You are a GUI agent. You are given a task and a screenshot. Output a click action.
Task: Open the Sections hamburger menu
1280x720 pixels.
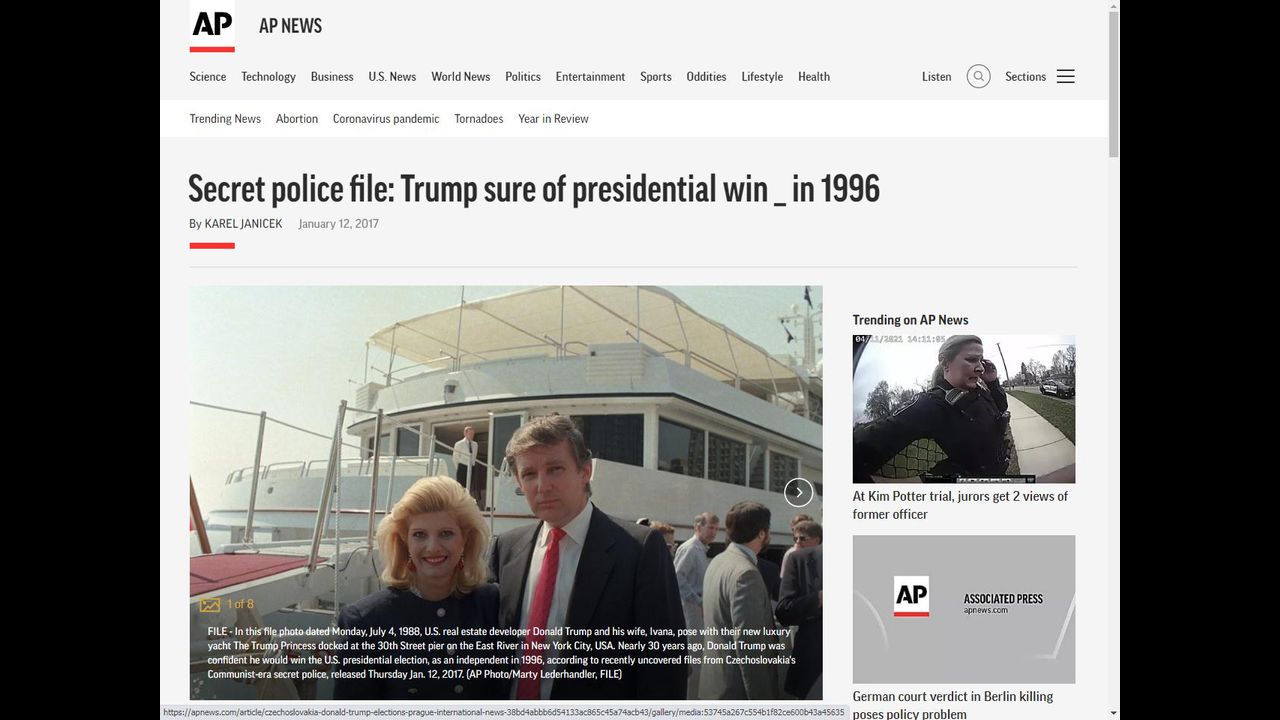click(x=1066, y=76)
